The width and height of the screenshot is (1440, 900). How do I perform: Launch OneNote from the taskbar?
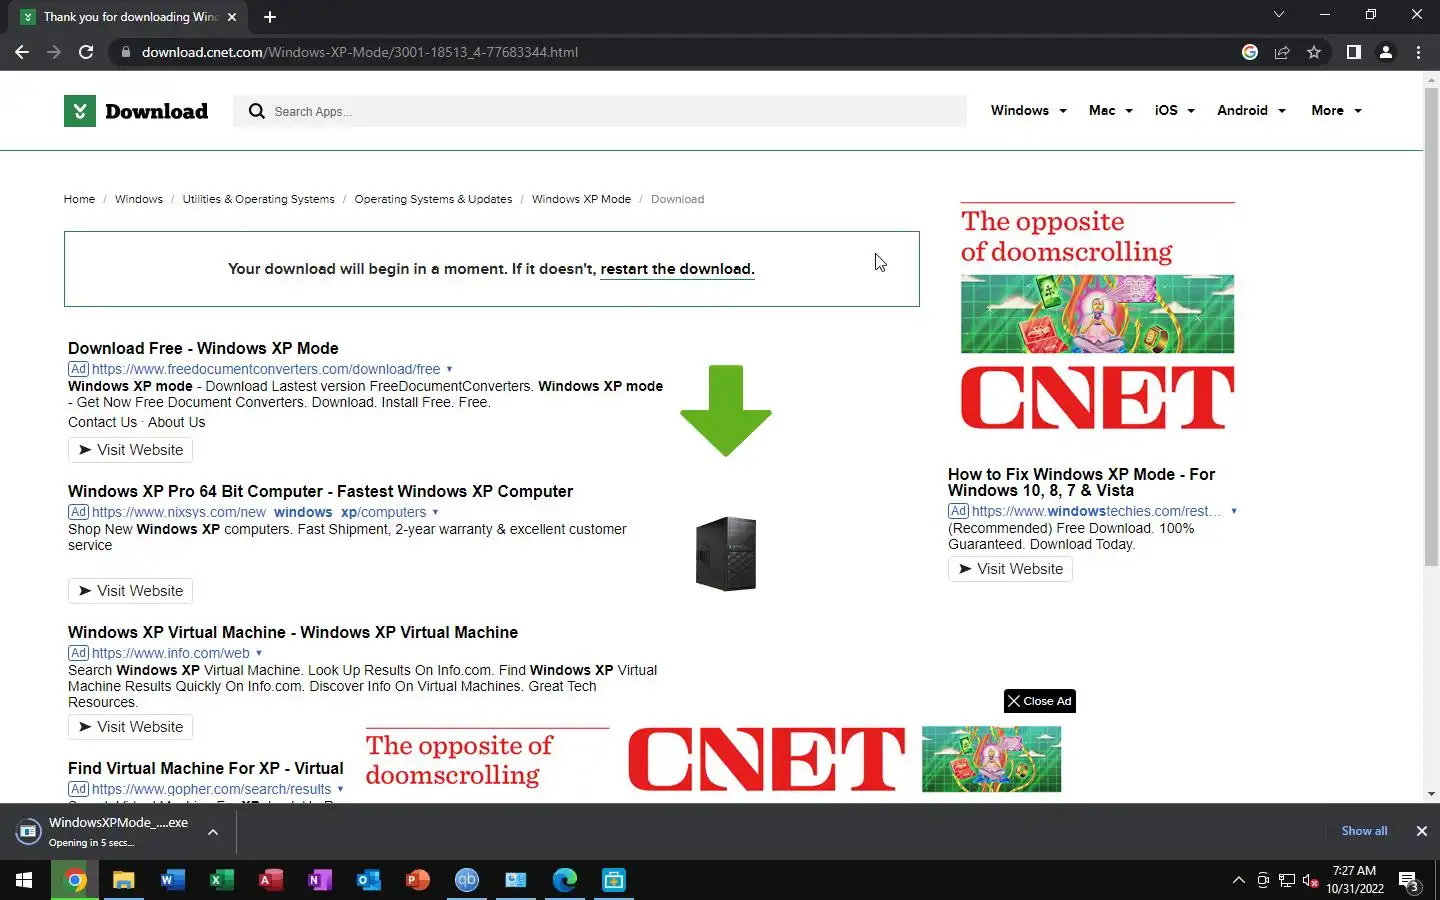[x=319, y=880]
